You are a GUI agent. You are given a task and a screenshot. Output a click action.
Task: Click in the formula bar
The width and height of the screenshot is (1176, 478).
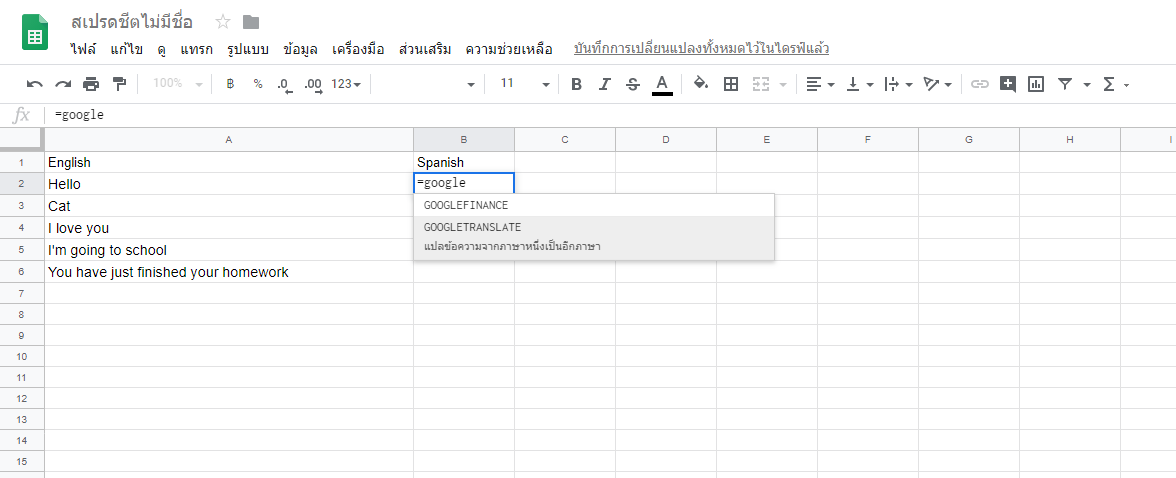[608, 115]
